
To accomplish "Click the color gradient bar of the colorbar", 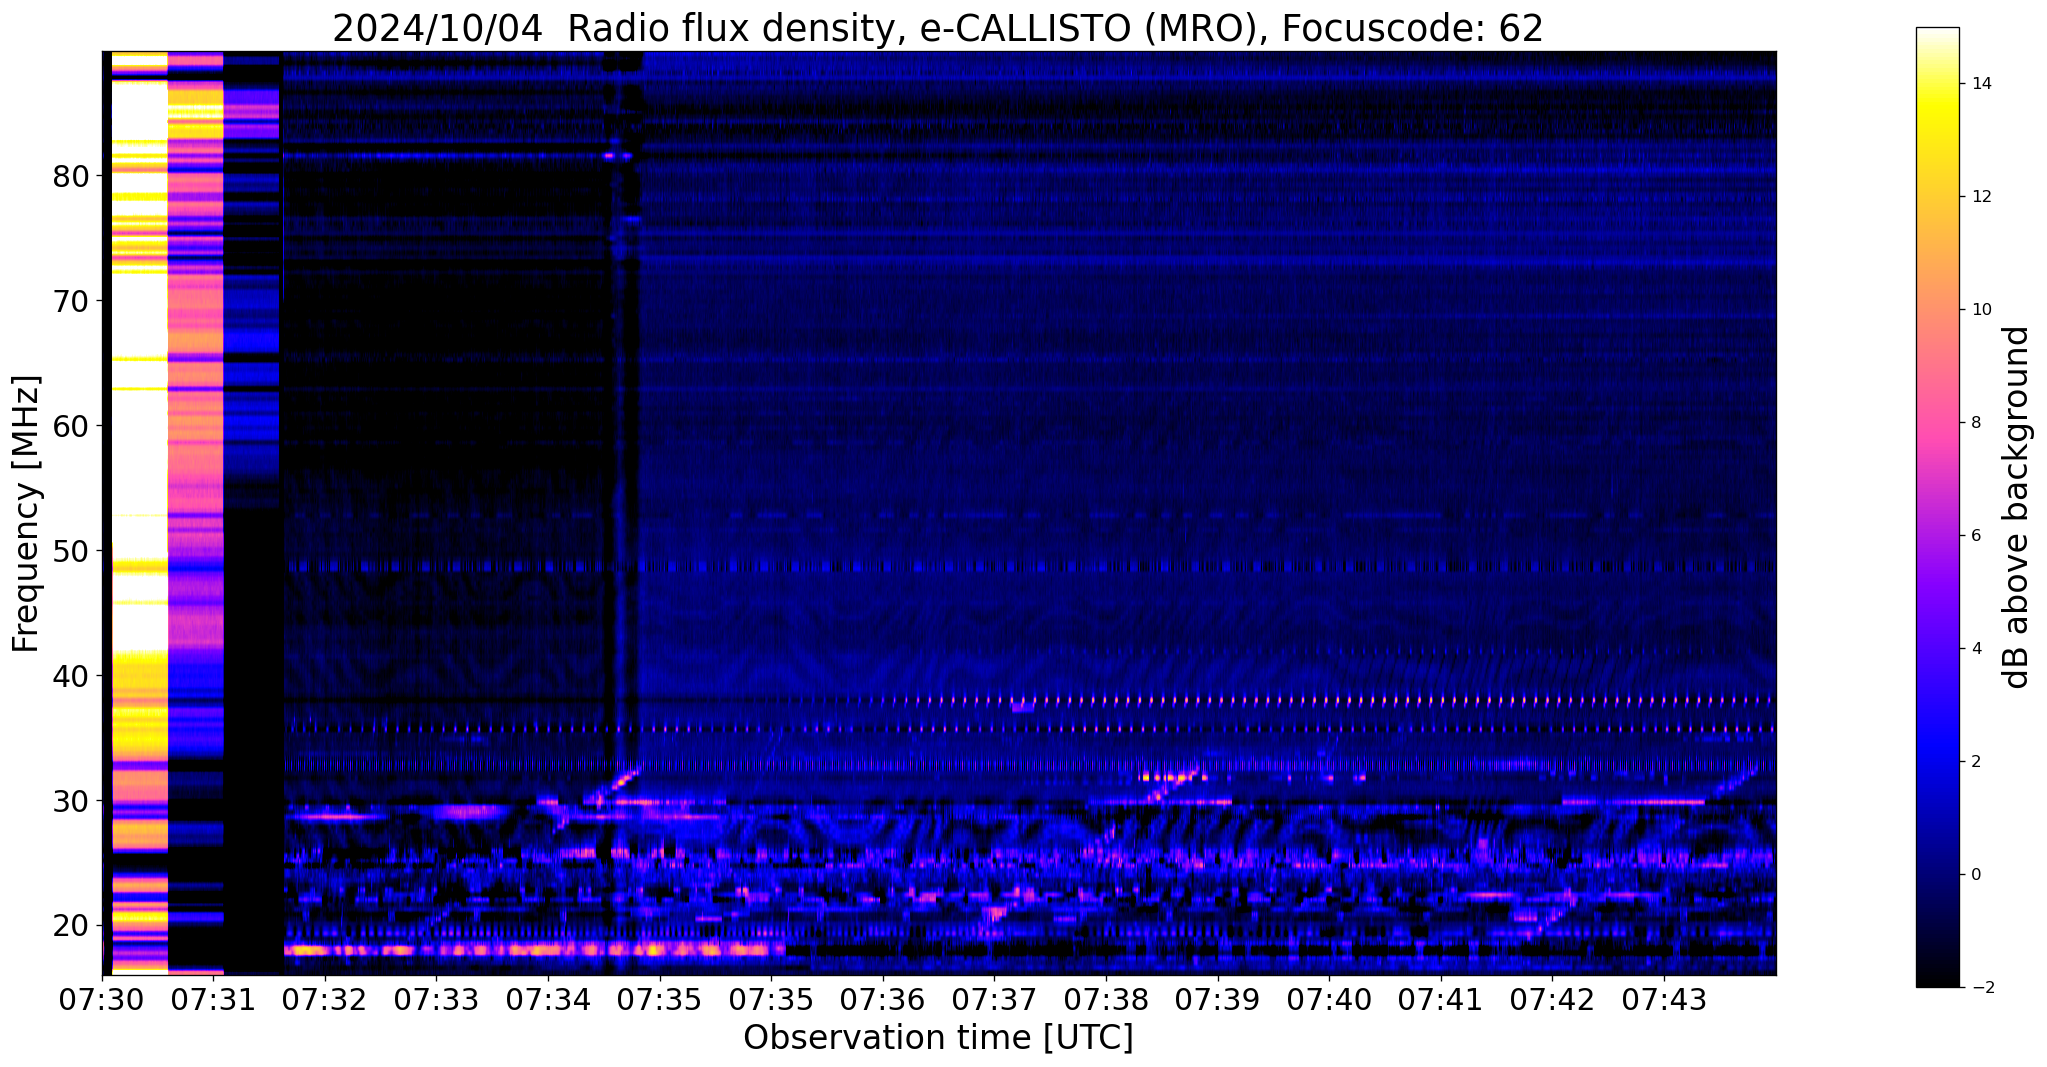I will pyautogui.click(x=1937, y=507).
